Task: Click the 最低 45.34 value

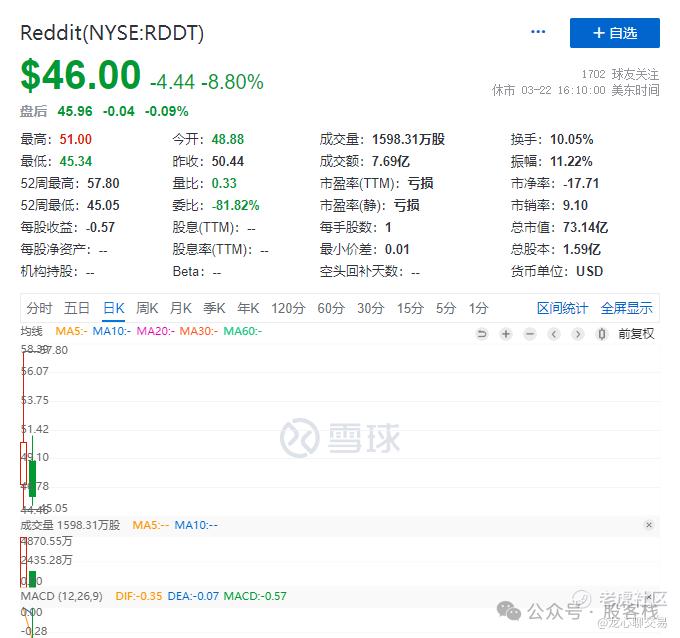Action: [75, 161]
